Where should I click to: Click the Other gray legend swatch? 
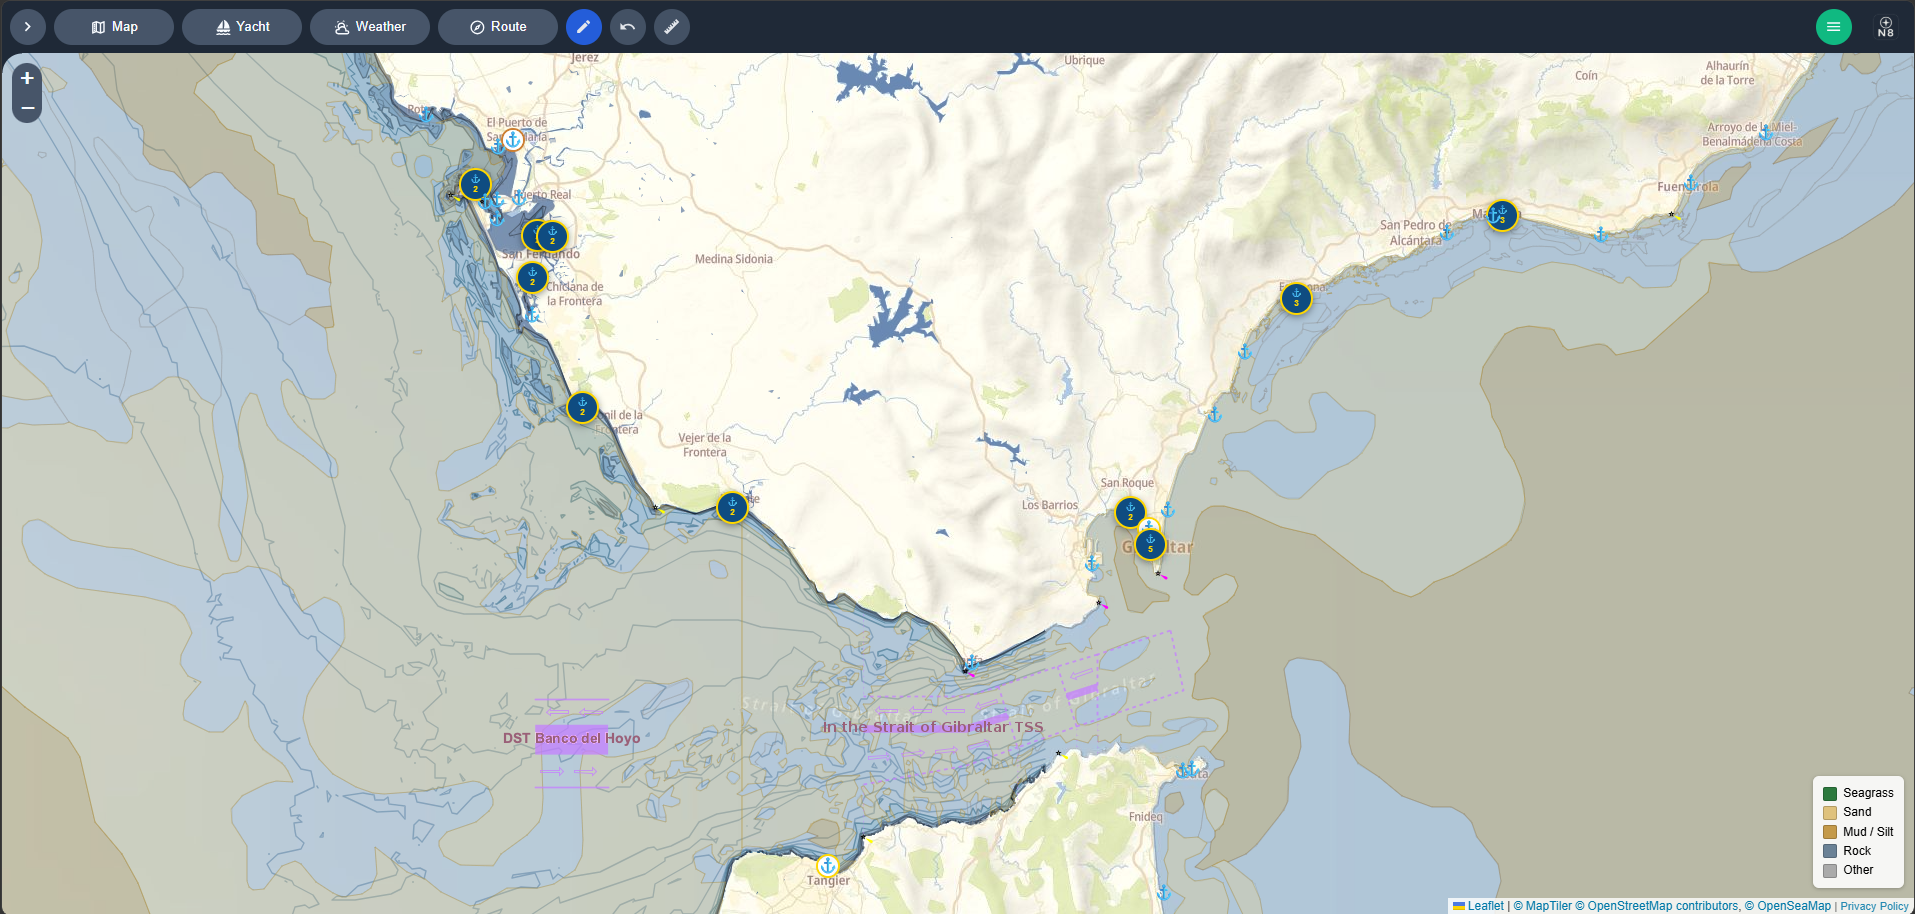click(1830, 871)
